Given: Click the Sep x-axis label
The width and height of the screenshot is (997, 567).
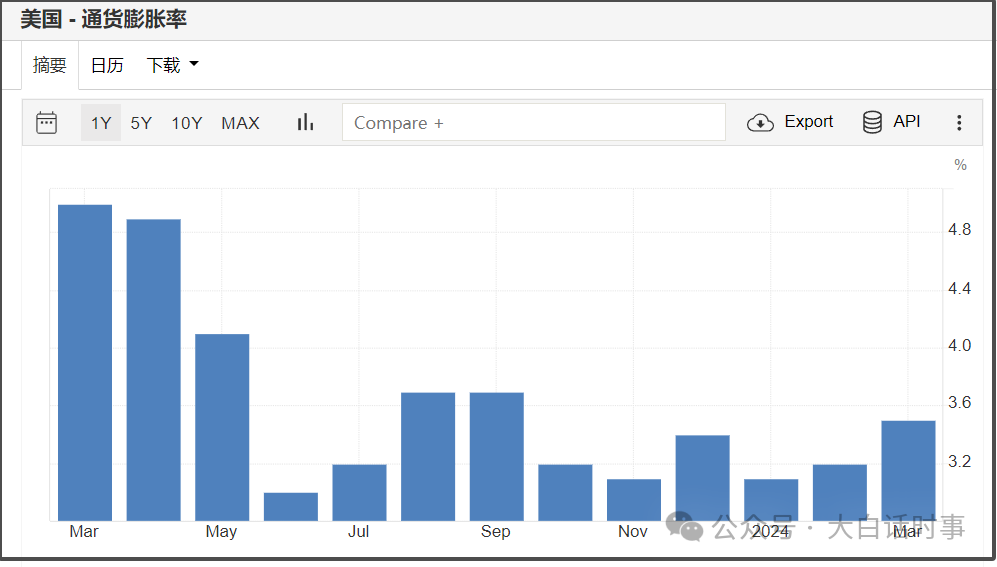Looking at the screenshot, I should [496, 531].
